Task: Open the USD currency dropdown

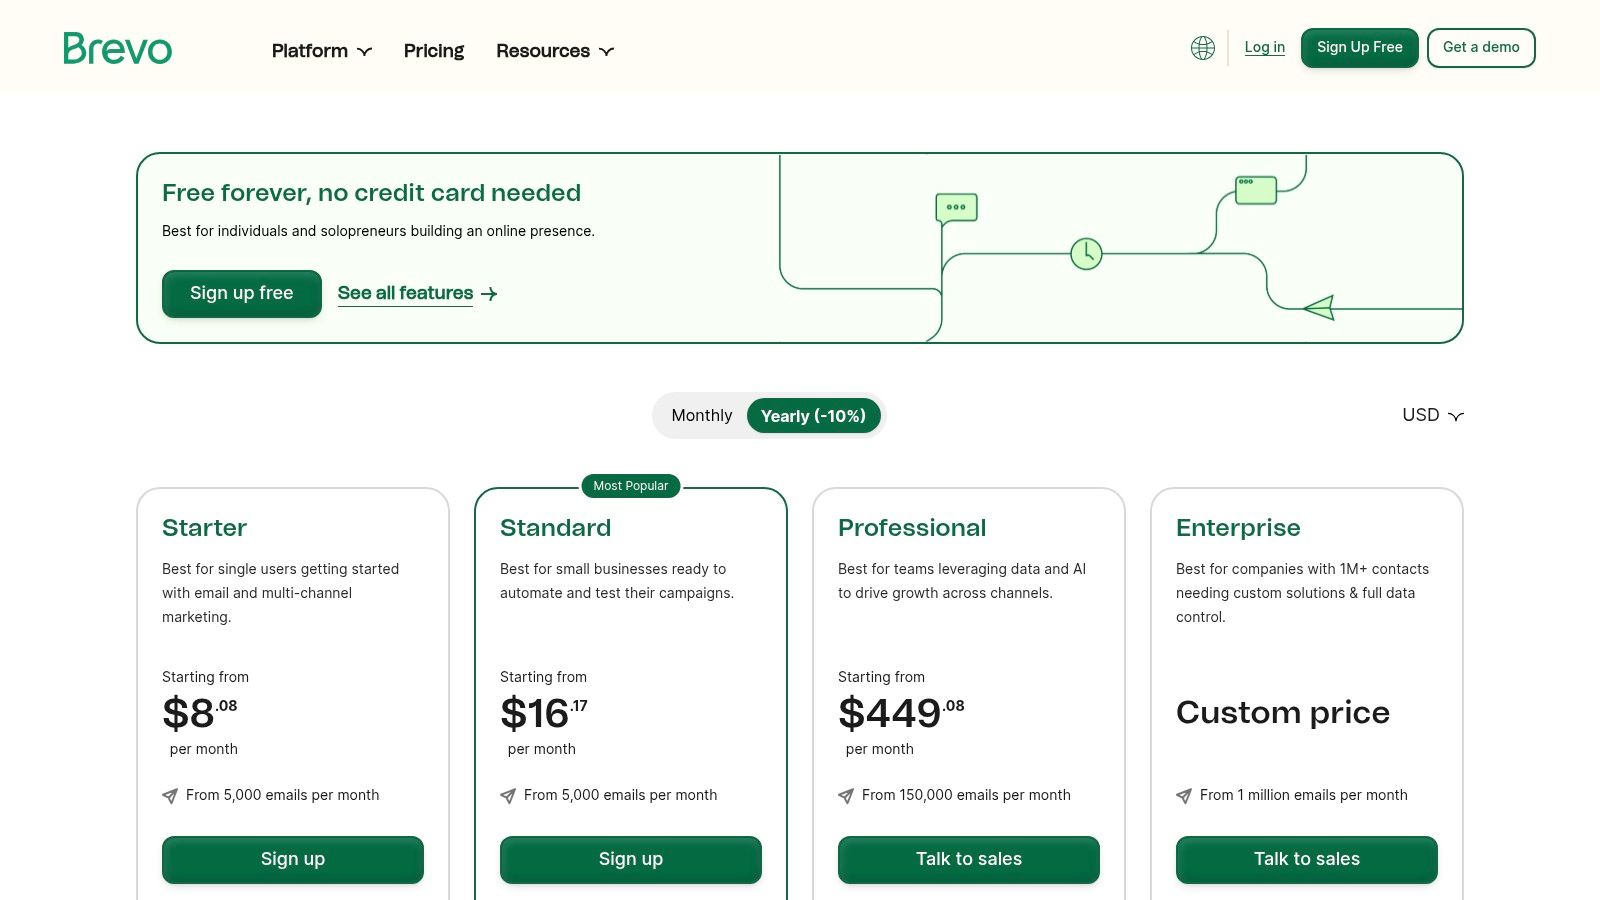Action: (x=1432, y=415)
